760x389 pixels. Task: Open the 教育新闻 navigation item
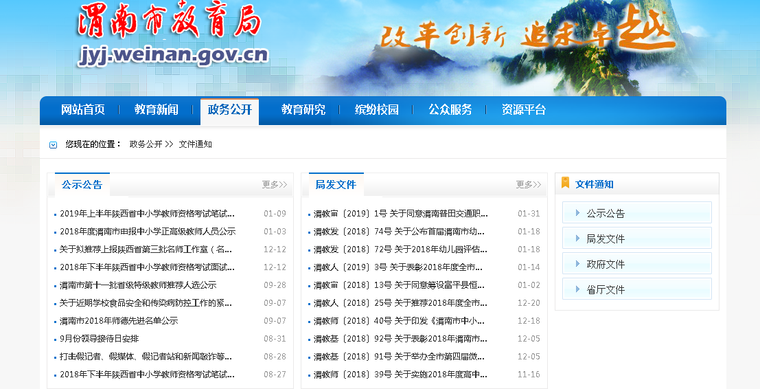click(156, 110)
